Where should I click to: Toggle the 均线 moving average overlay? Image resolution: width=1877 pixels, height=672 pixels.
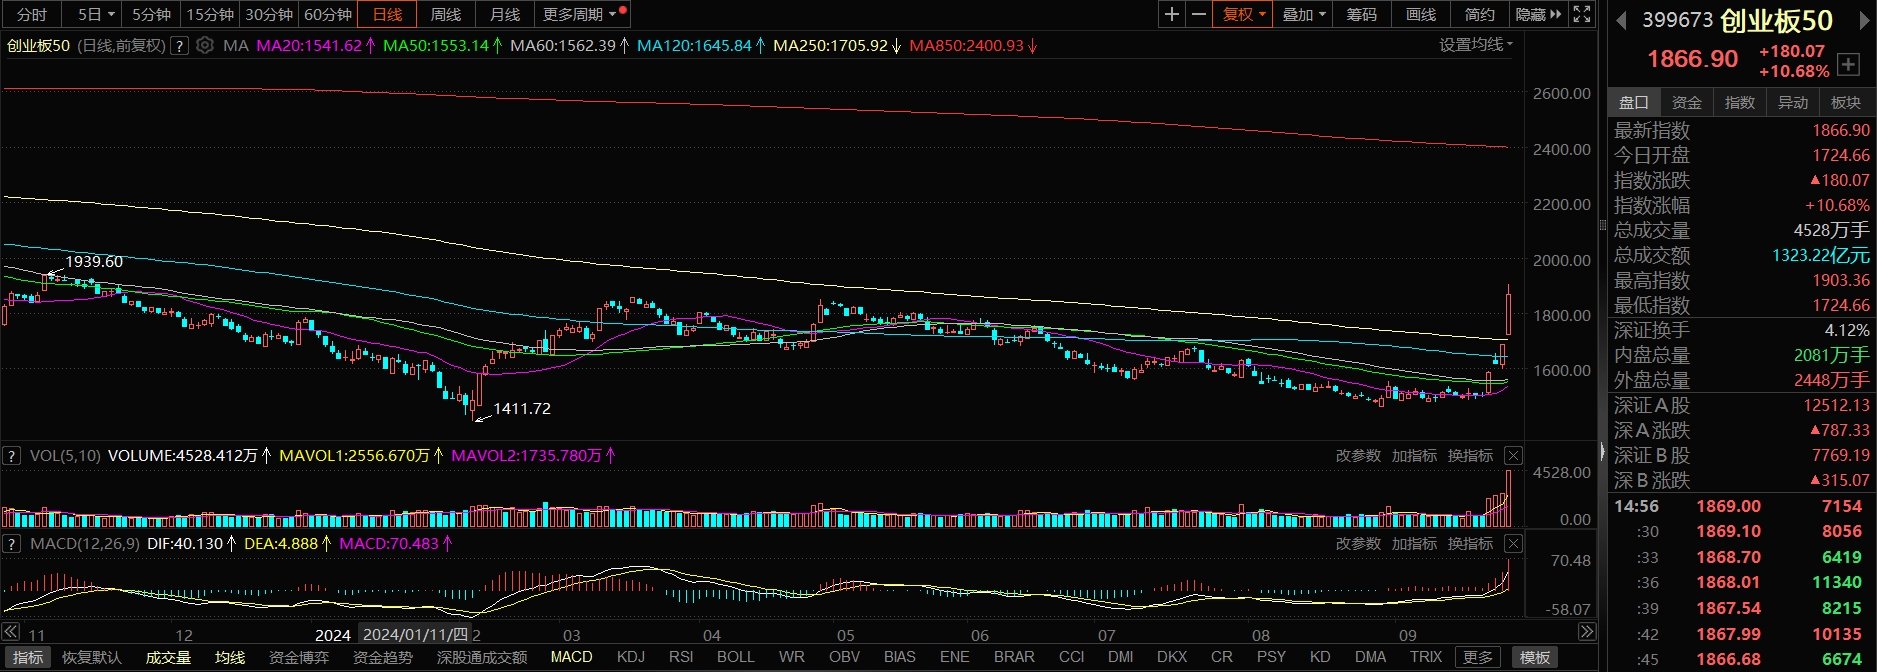(x=230, y=657)
